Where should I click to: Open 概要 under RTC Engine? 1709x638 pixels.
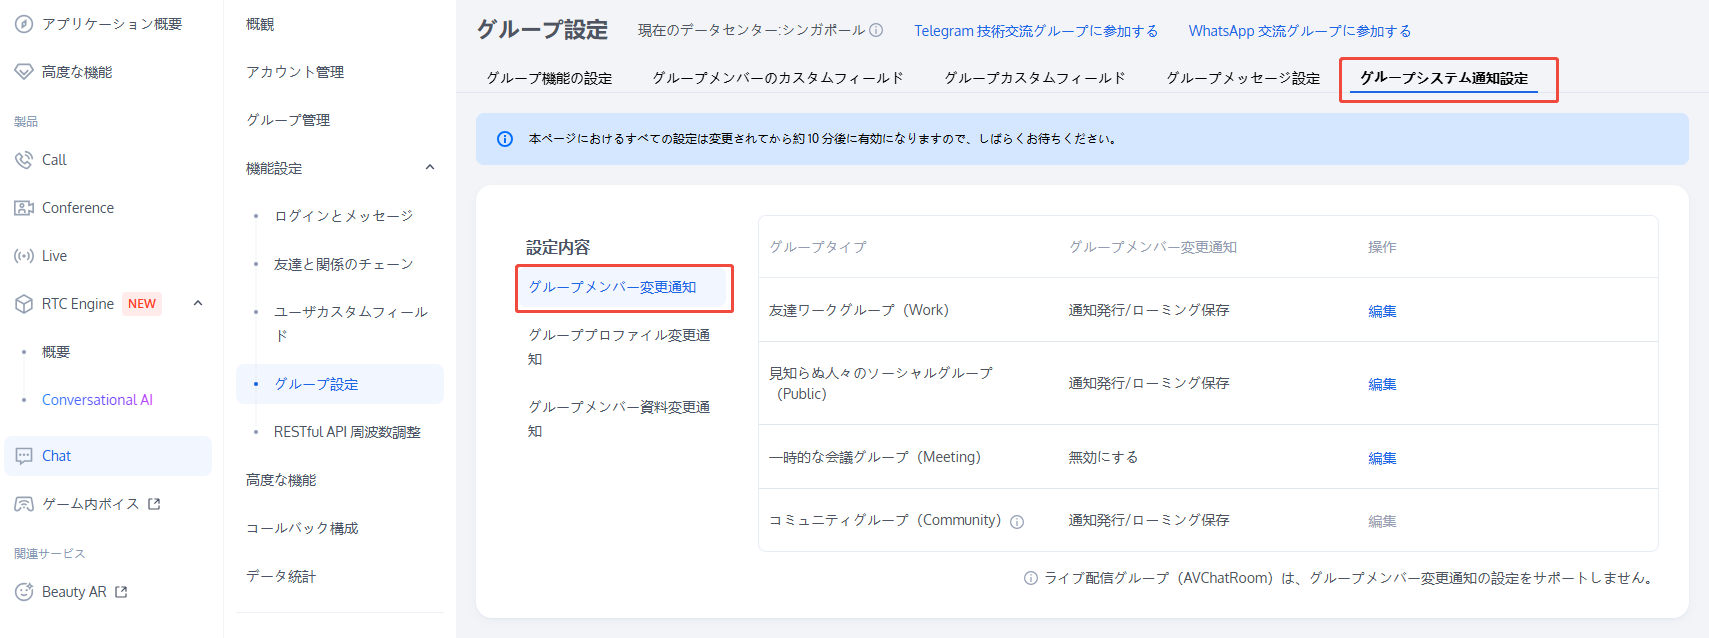click(56, 352)
